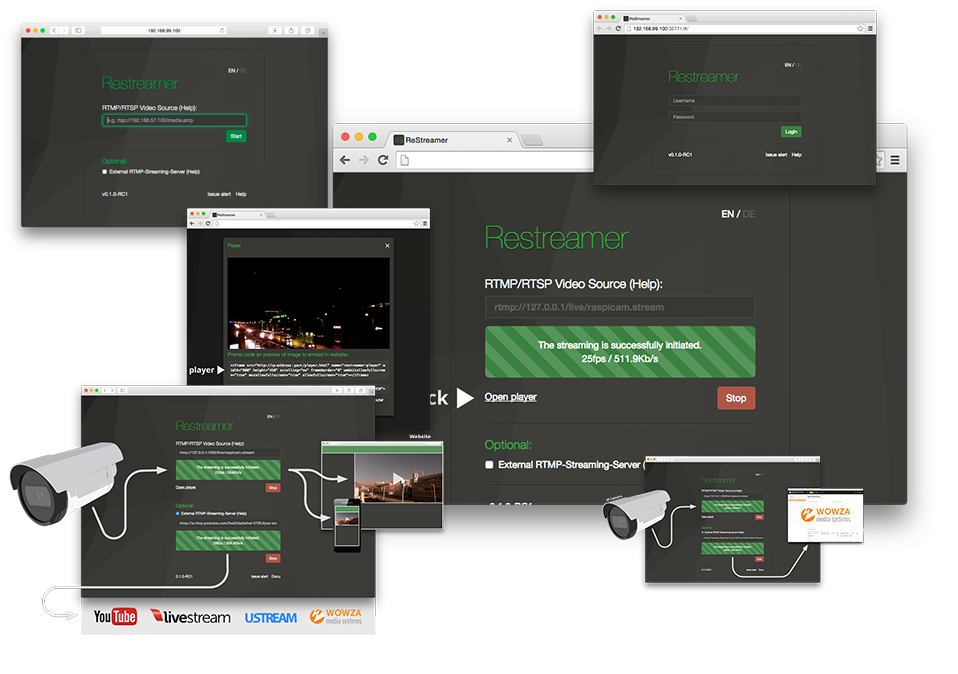958x674 pixels.
Task: Open hamburger menu in large browser window
Action: [895, 160]
